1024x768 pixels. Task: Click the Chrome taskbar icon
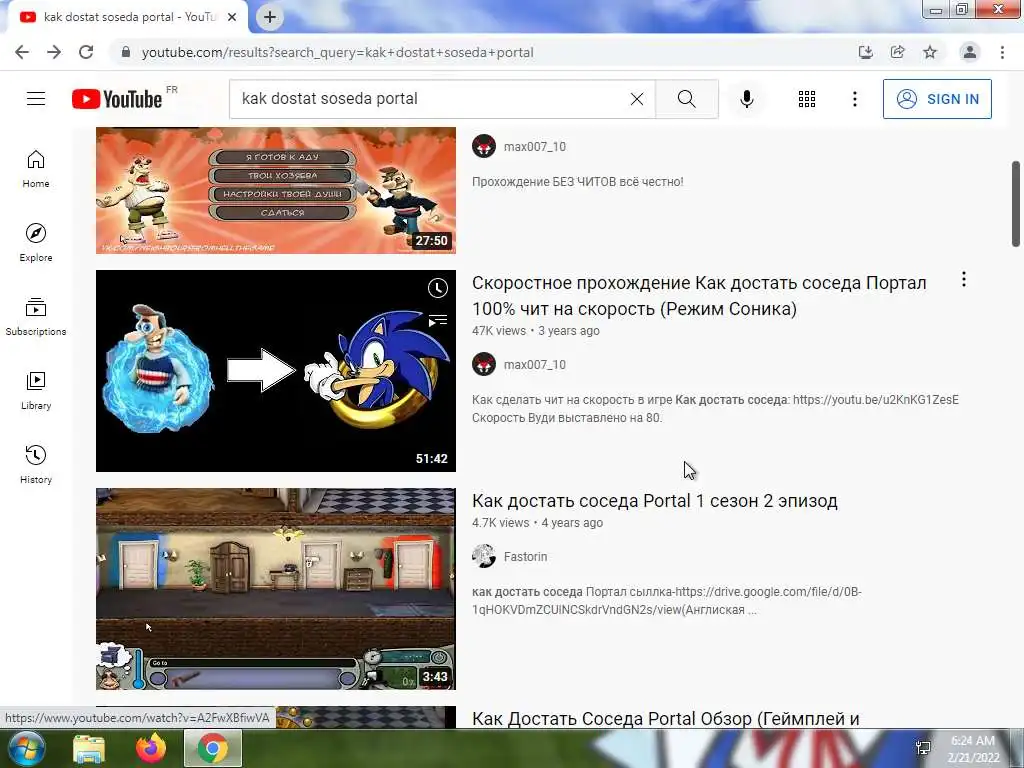pyautogui.click(x=213, y=748)
